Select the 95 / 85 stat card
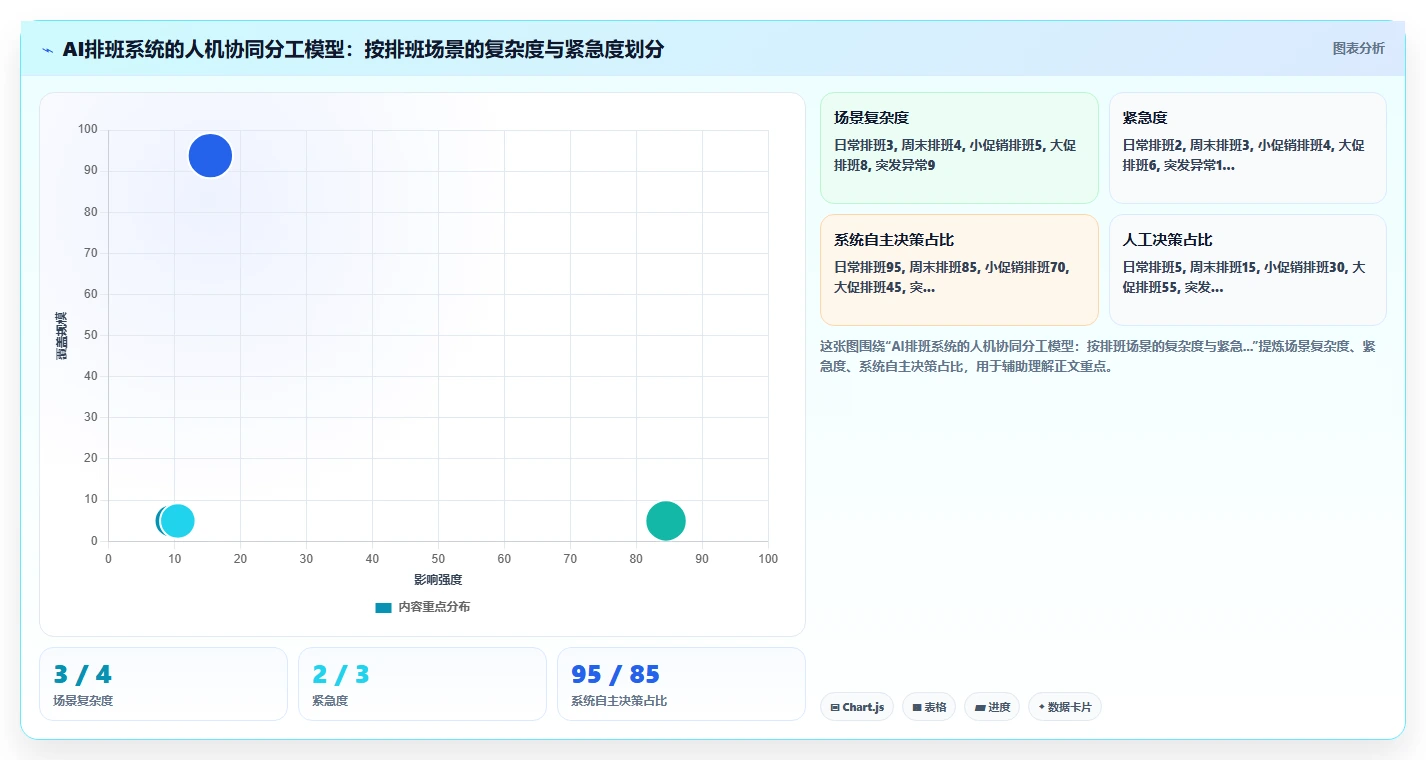This screenshot has height=760, width=1426. (x=681, y=684)
